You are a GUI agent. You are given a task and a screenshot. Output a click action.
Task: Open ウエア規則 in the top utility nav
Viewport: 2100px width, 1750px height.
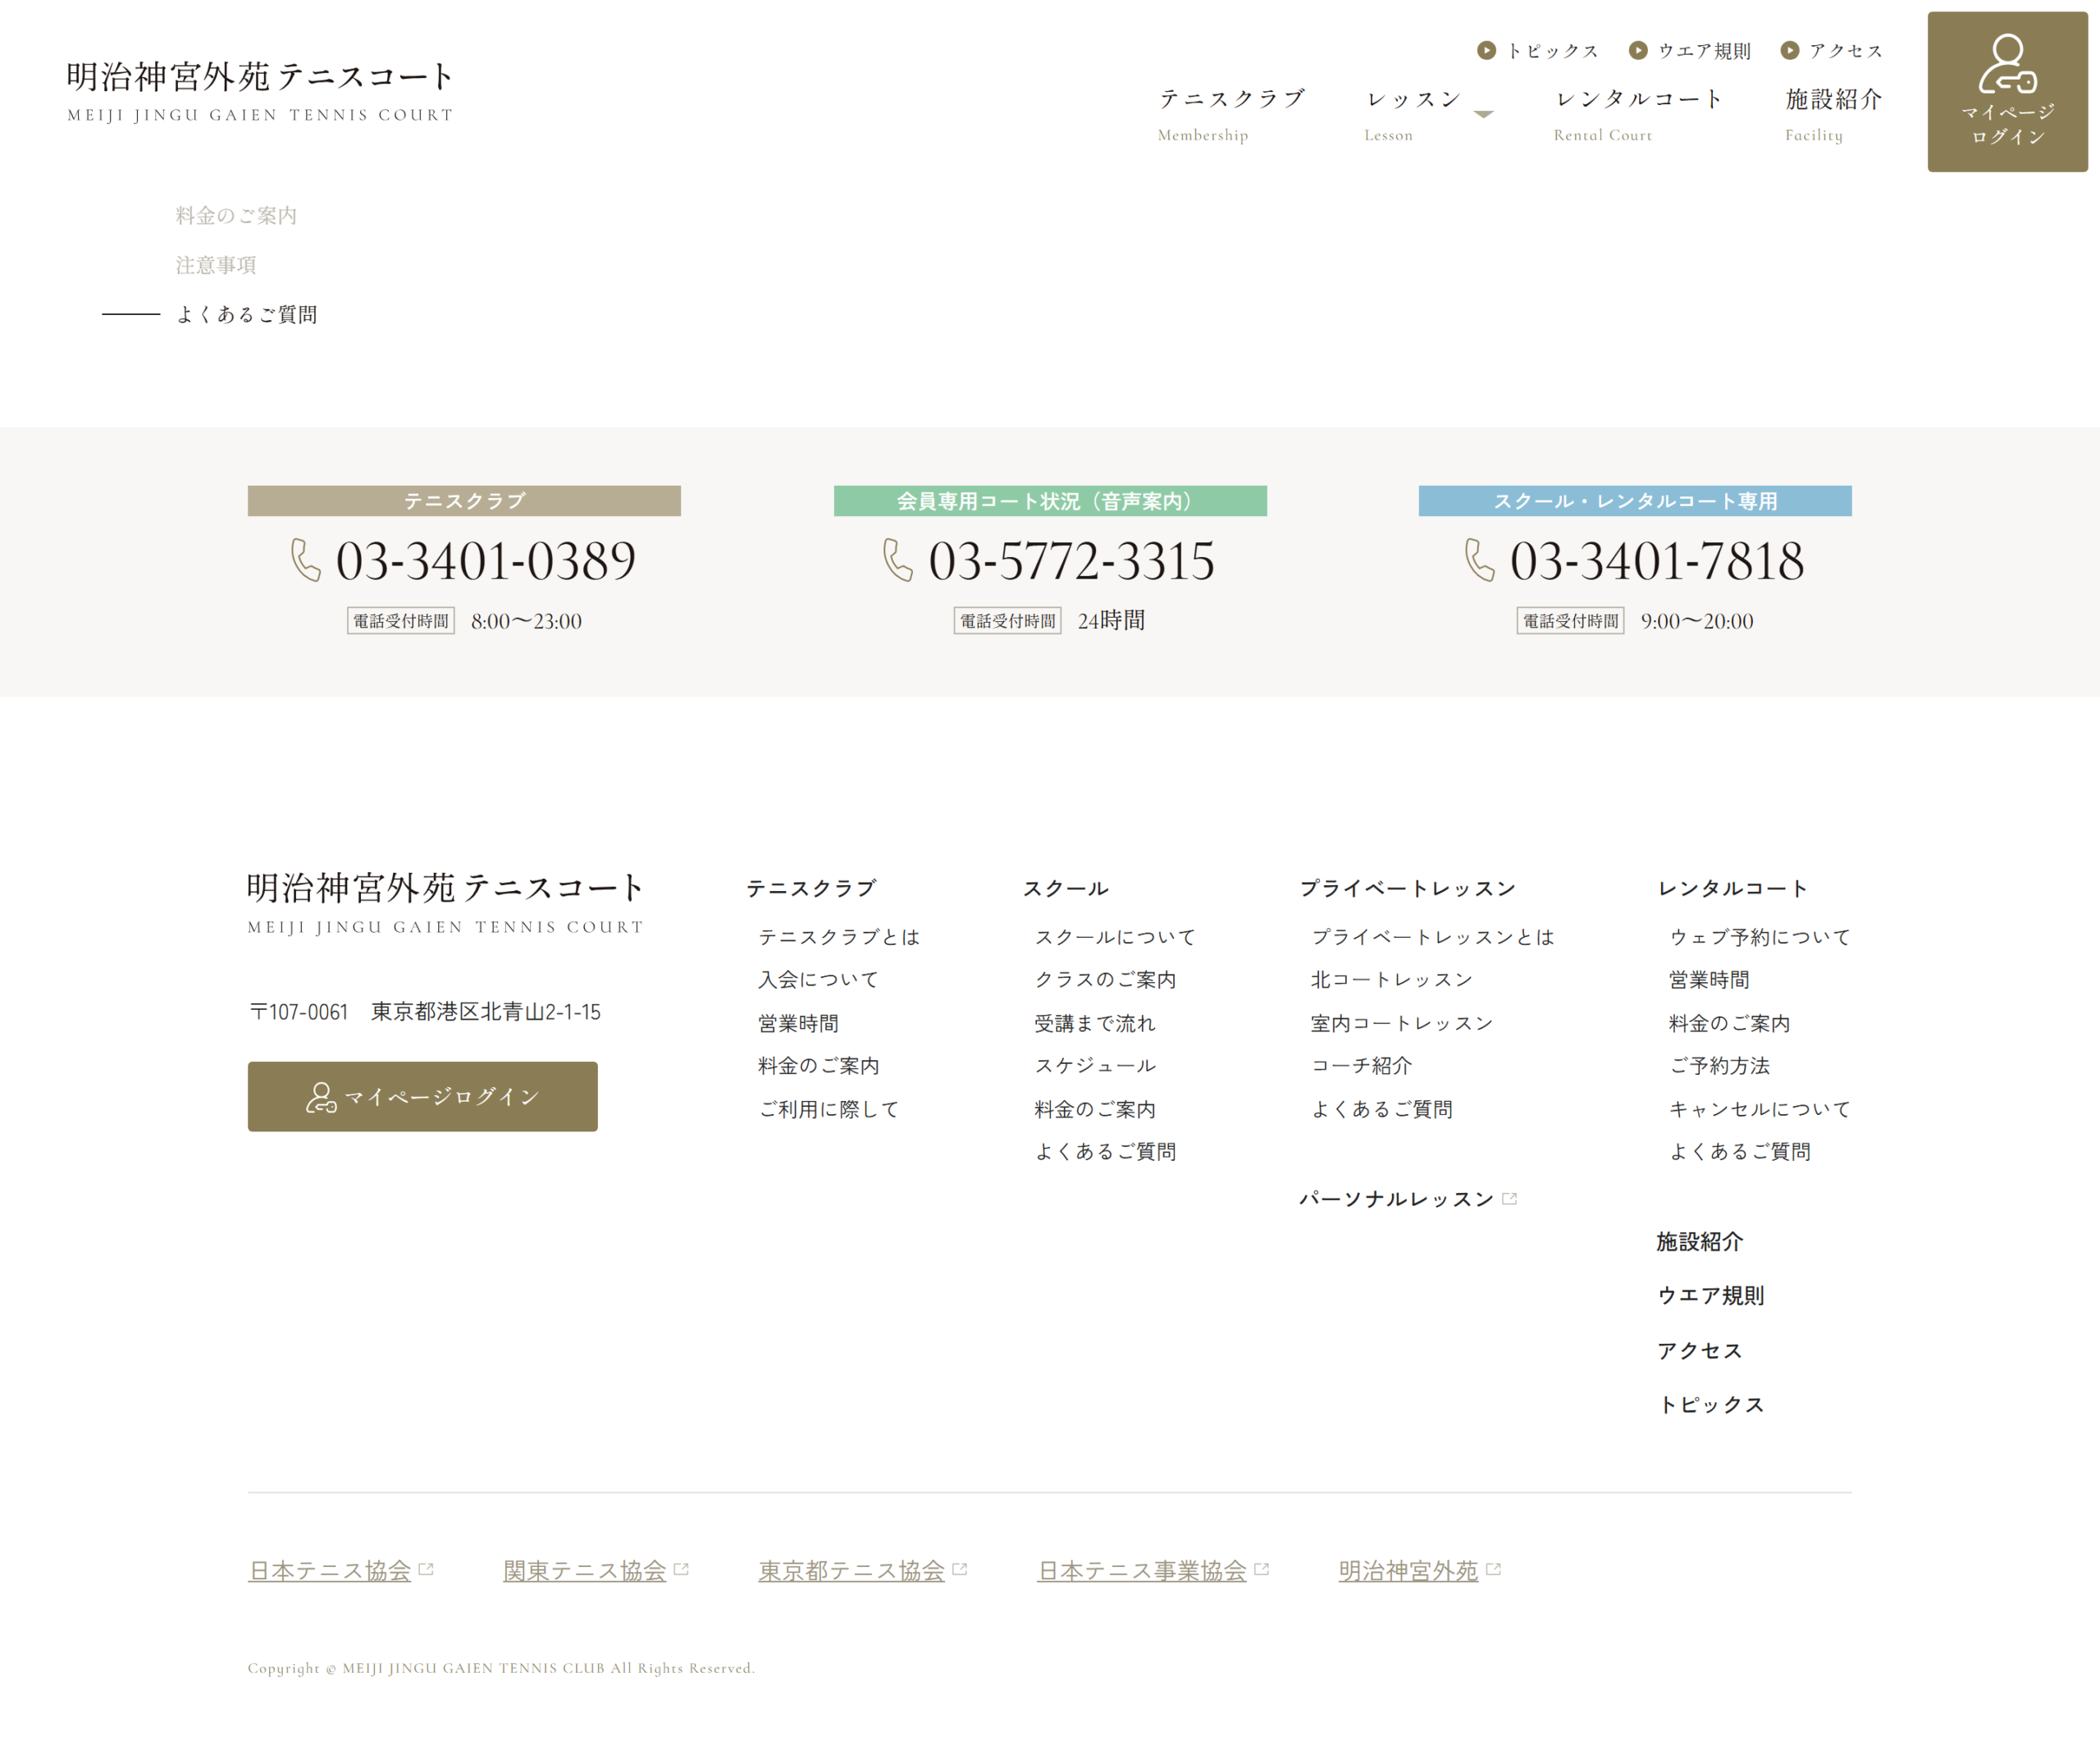(1704, 50)
